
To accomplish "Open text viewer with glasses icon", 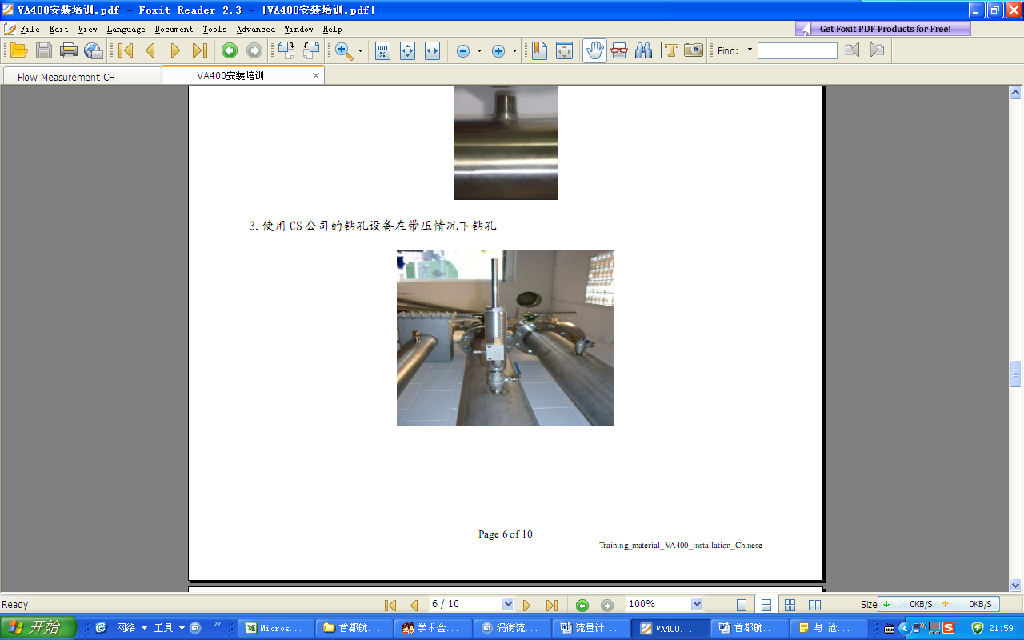I will pos(619,50).
